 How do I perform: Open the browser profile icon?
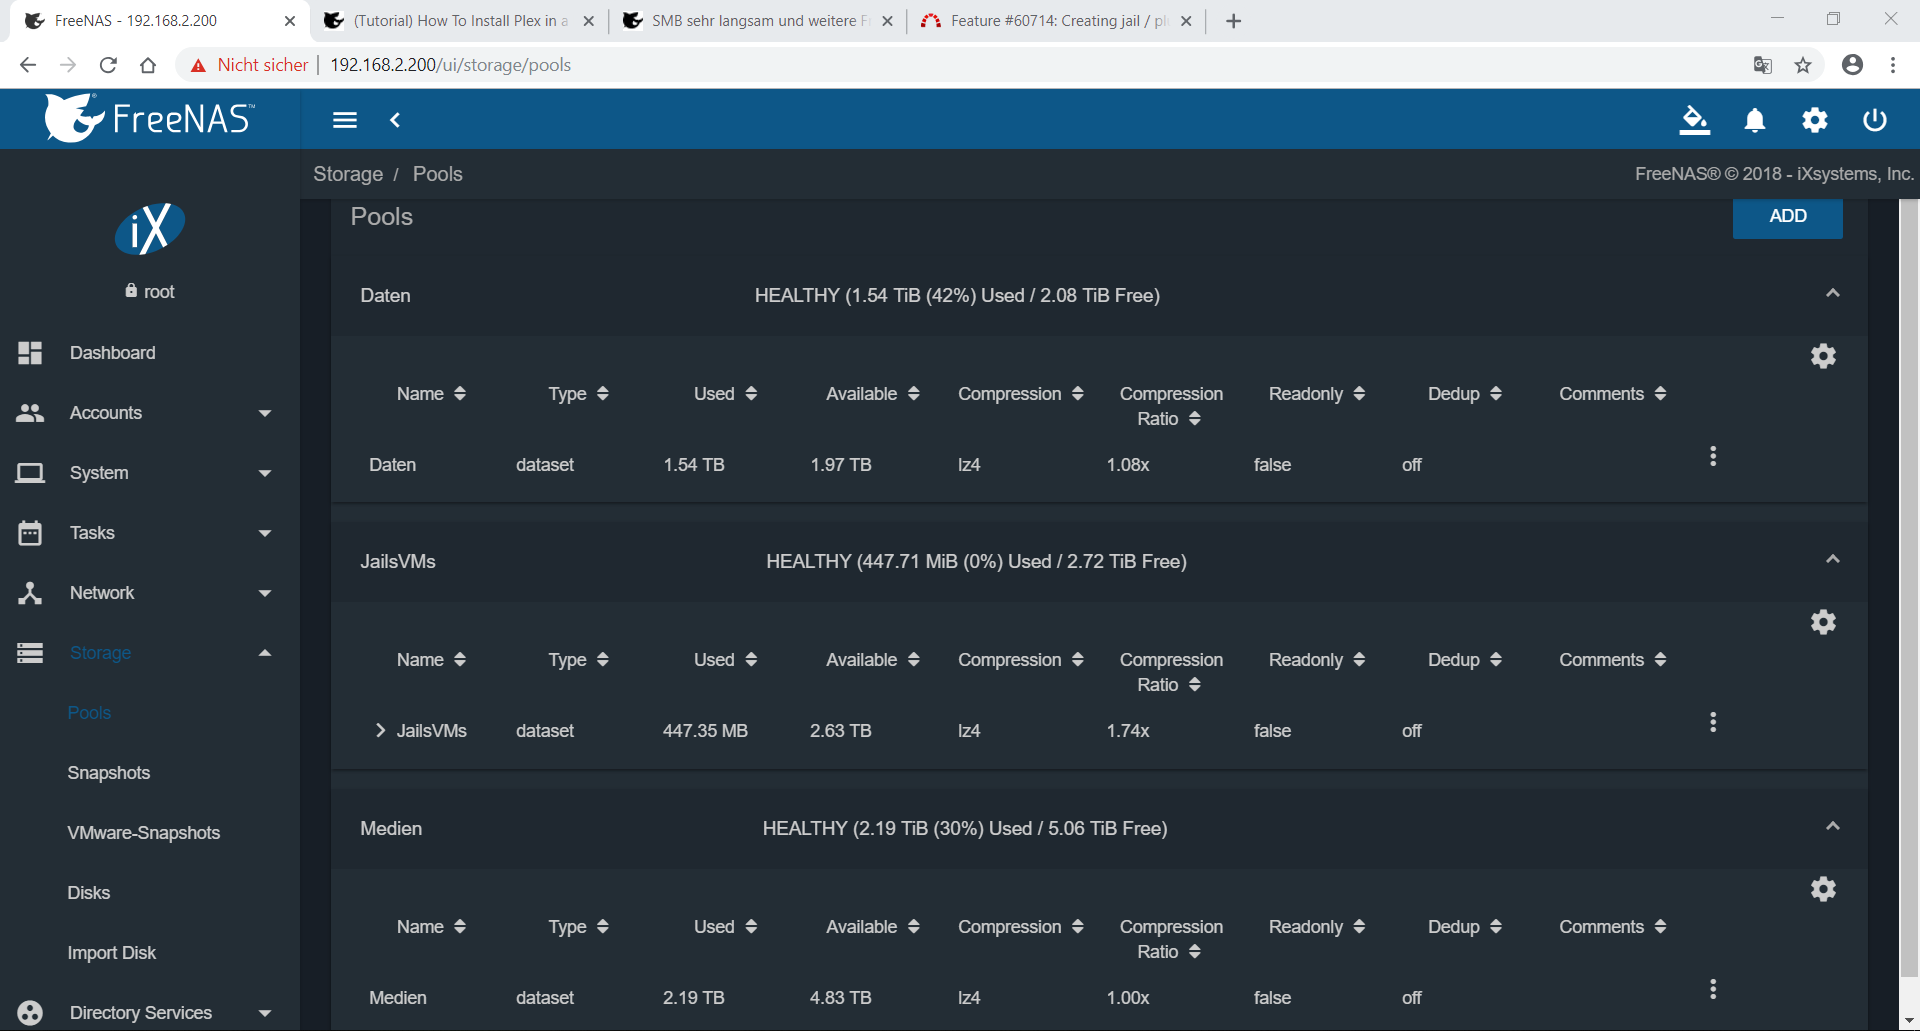pyautogui.click(x=1852, y=65)
